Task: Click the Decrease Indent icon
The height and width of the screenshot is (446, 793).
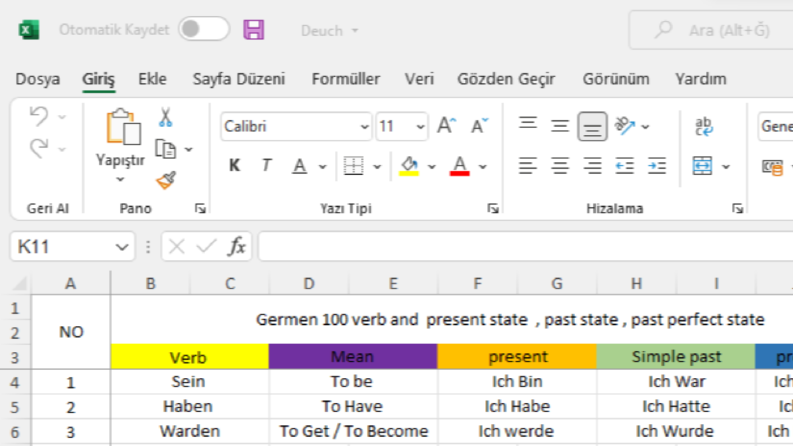Action: pyautogui.click(x=625, y=166)
